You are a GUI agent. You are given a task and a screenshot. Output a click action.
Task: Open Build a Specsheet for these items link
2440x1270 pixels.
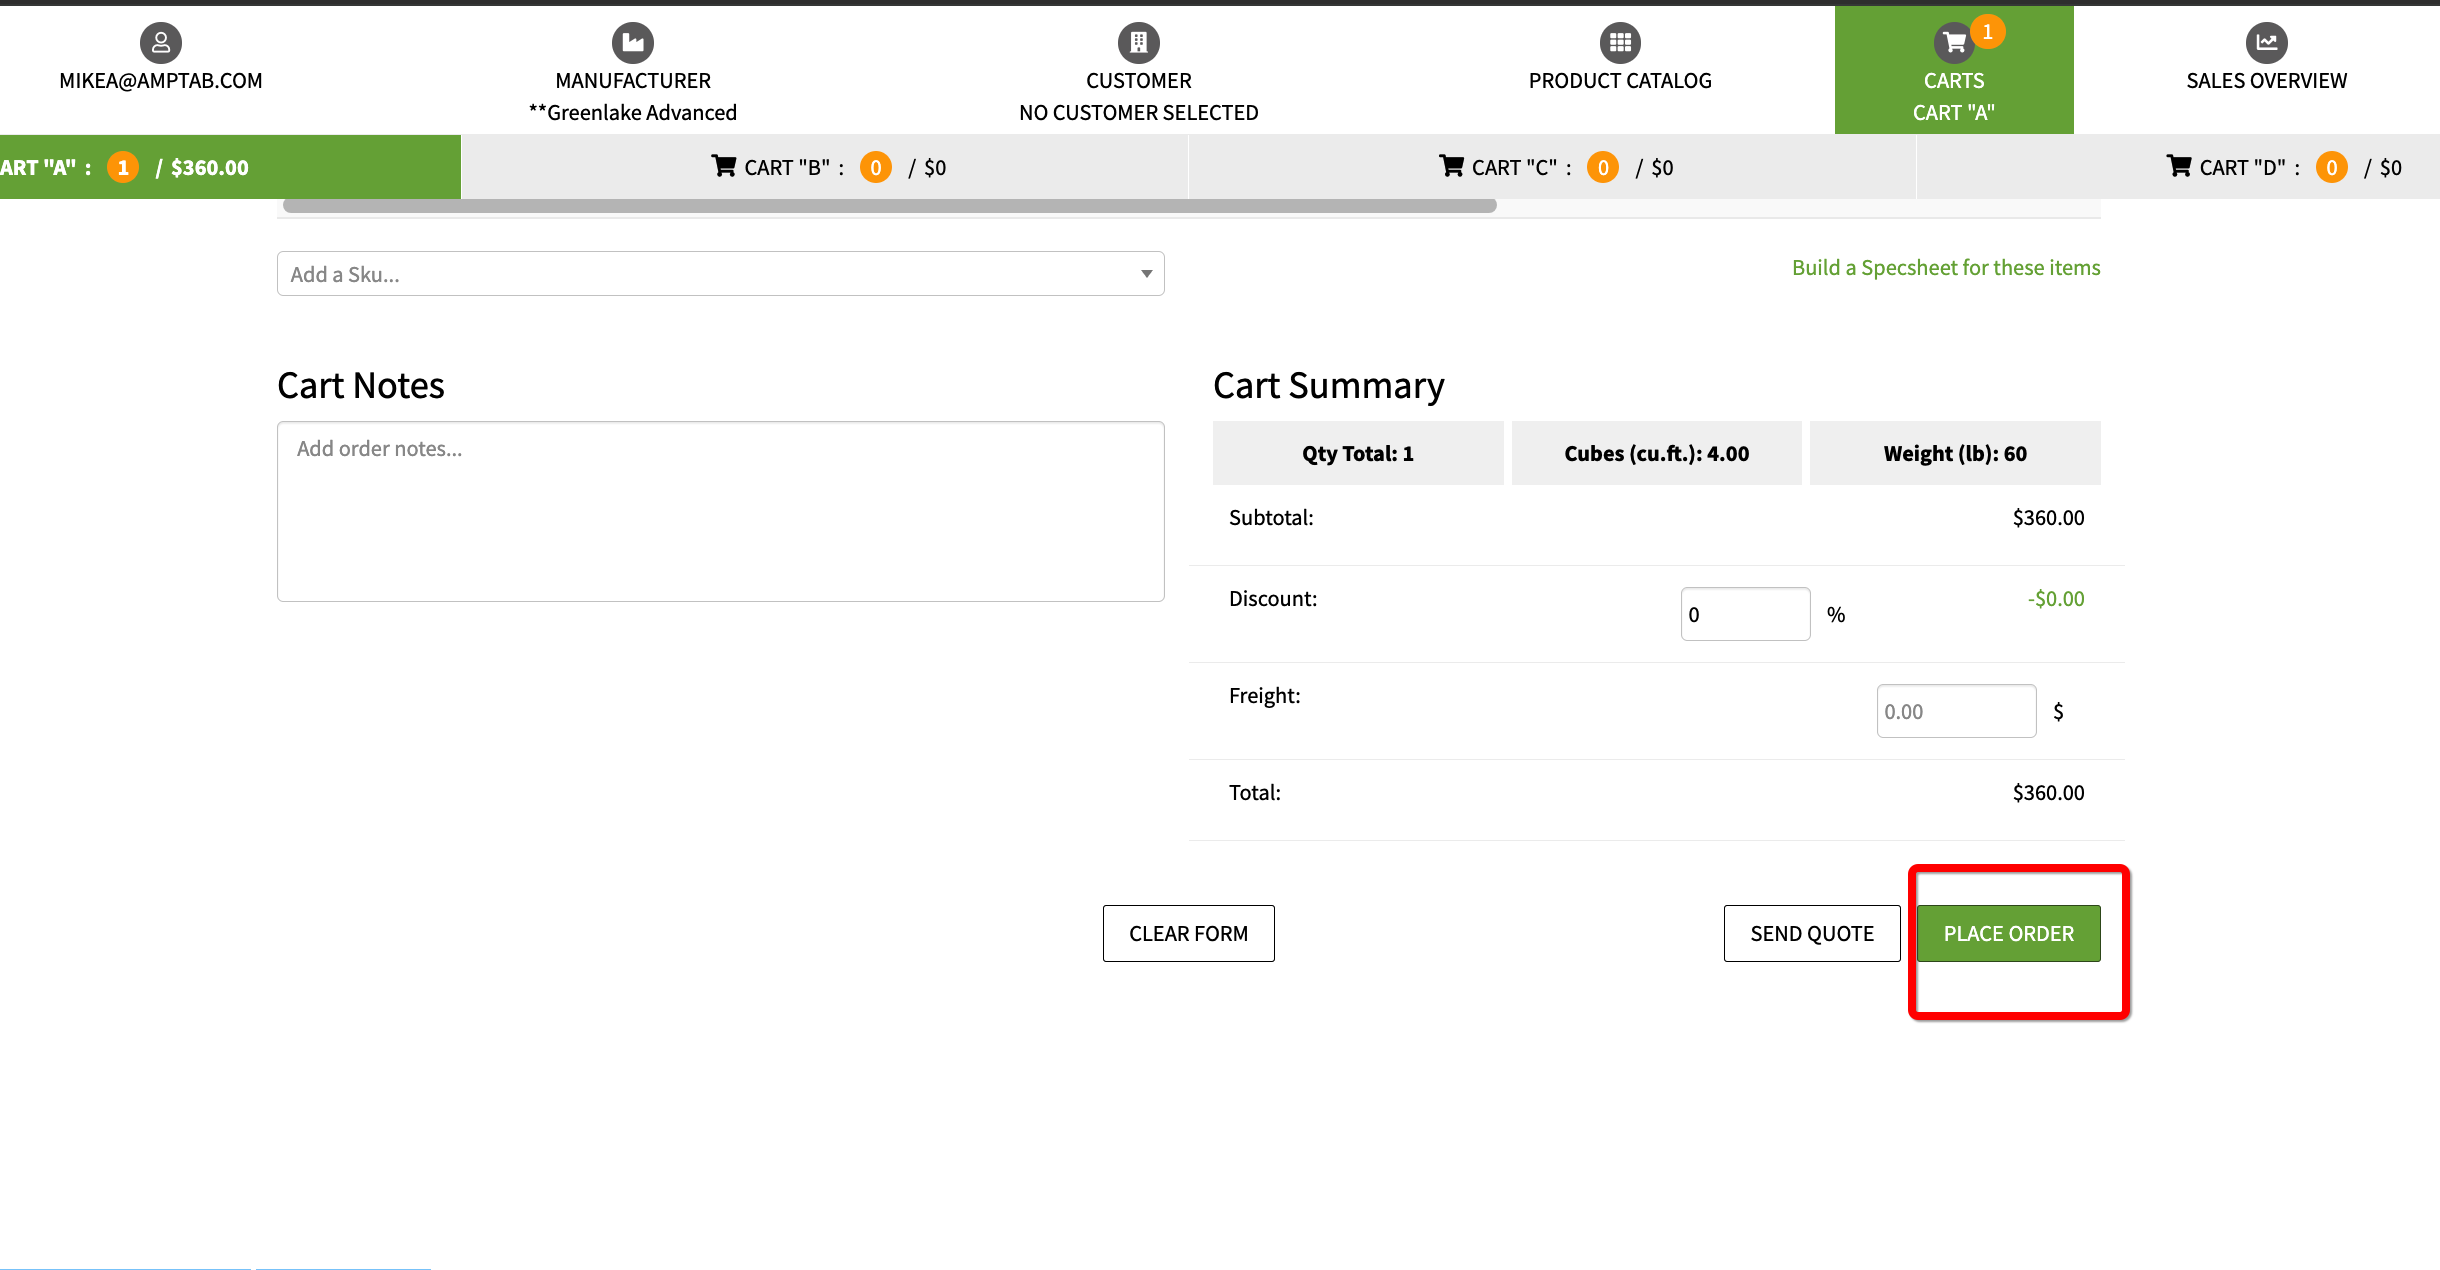1945,268
